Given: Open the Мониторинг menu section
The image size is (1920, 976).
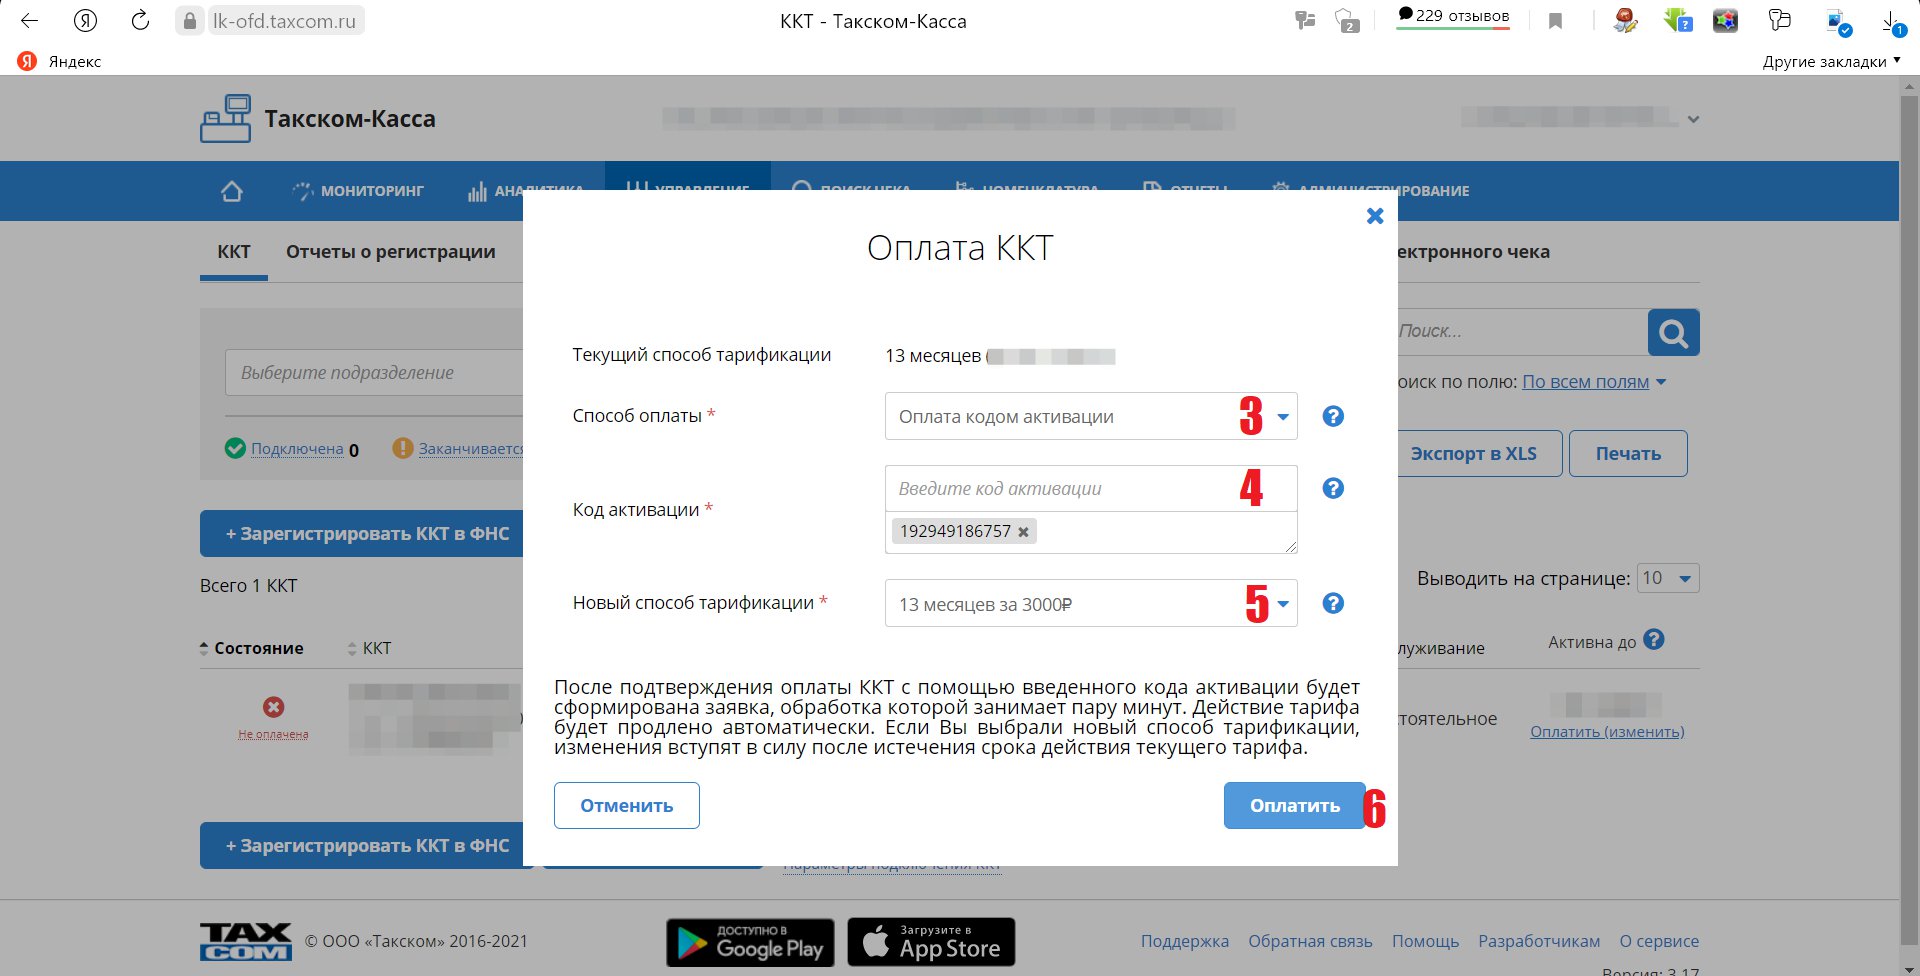Looking at the screenshot, I should click(x=358, y=190).
